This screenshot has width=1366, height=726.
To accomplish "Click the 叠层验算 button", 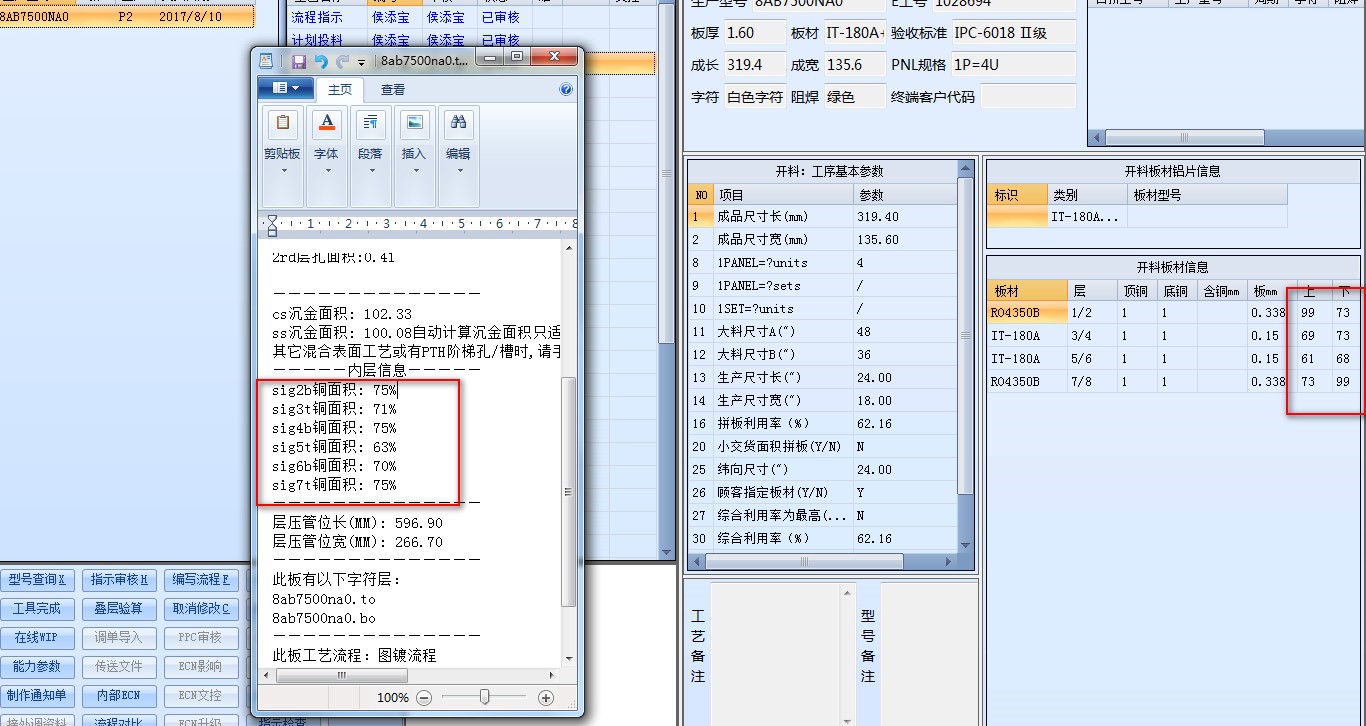I will (x=119, y=608).
